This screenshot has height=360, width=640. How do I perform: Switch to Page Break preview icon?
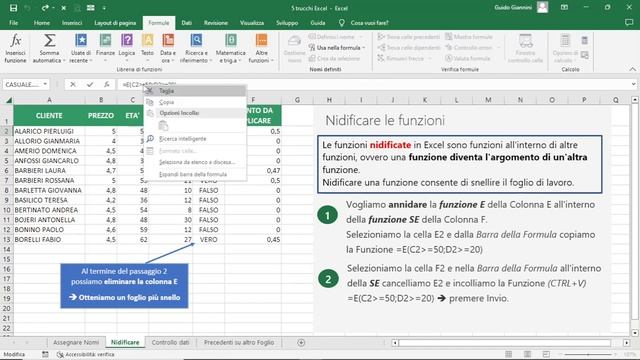tap(546, 354)
